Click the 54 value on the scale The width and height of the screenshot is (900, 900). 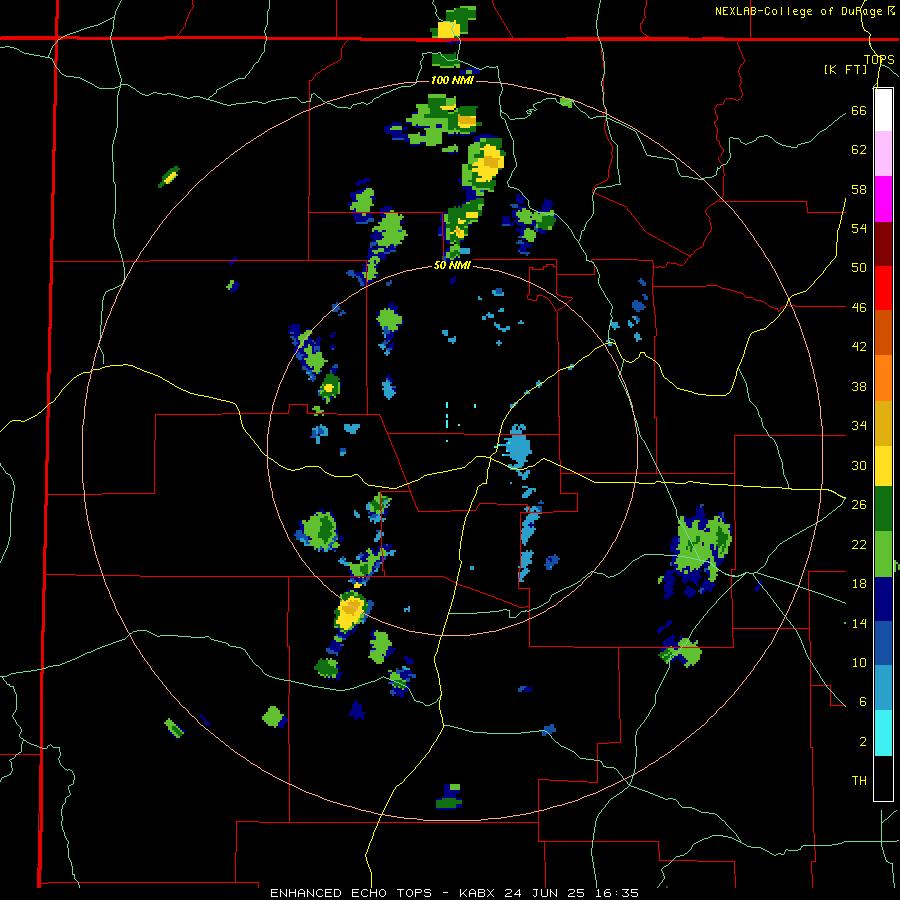(859, 228)
